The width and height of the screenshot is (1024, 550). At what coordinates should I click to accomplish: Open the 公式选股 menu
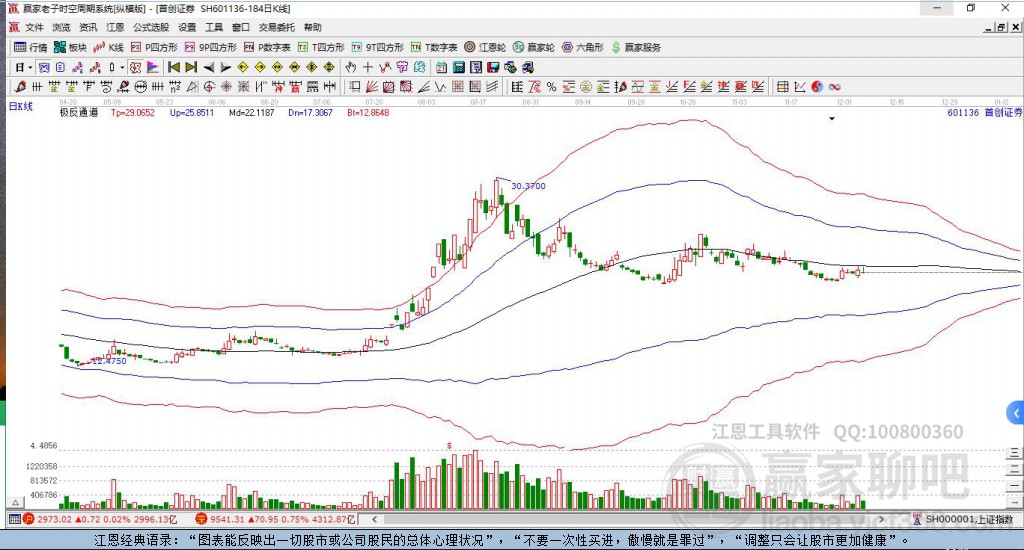[x=151, y=27]
